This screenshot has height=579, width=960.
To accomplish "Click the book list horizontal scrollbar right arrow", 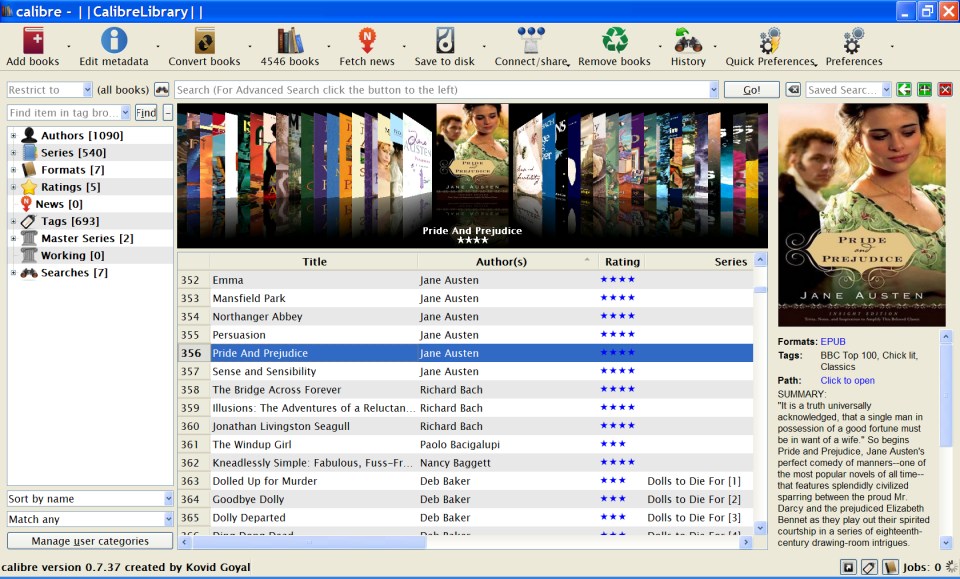I will click(x=746, y=542).
